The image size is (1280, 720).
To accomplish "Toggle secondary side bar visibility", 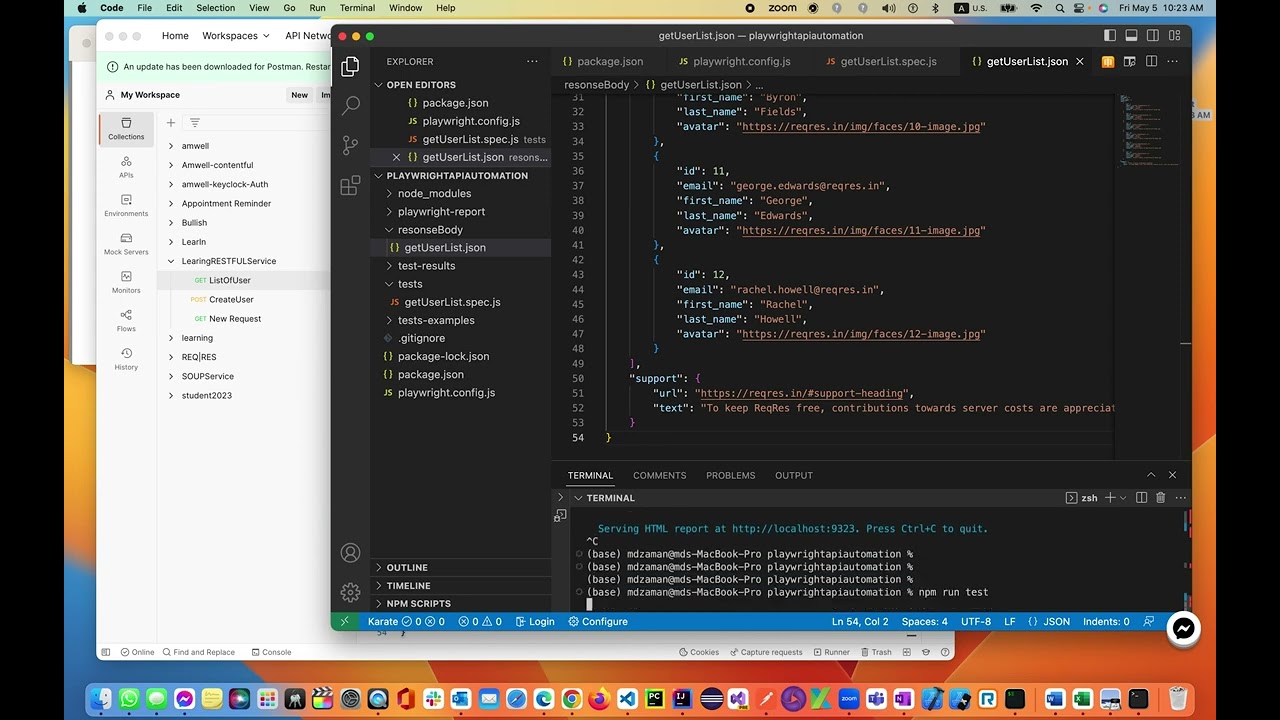I will (x=1152, y=35).
